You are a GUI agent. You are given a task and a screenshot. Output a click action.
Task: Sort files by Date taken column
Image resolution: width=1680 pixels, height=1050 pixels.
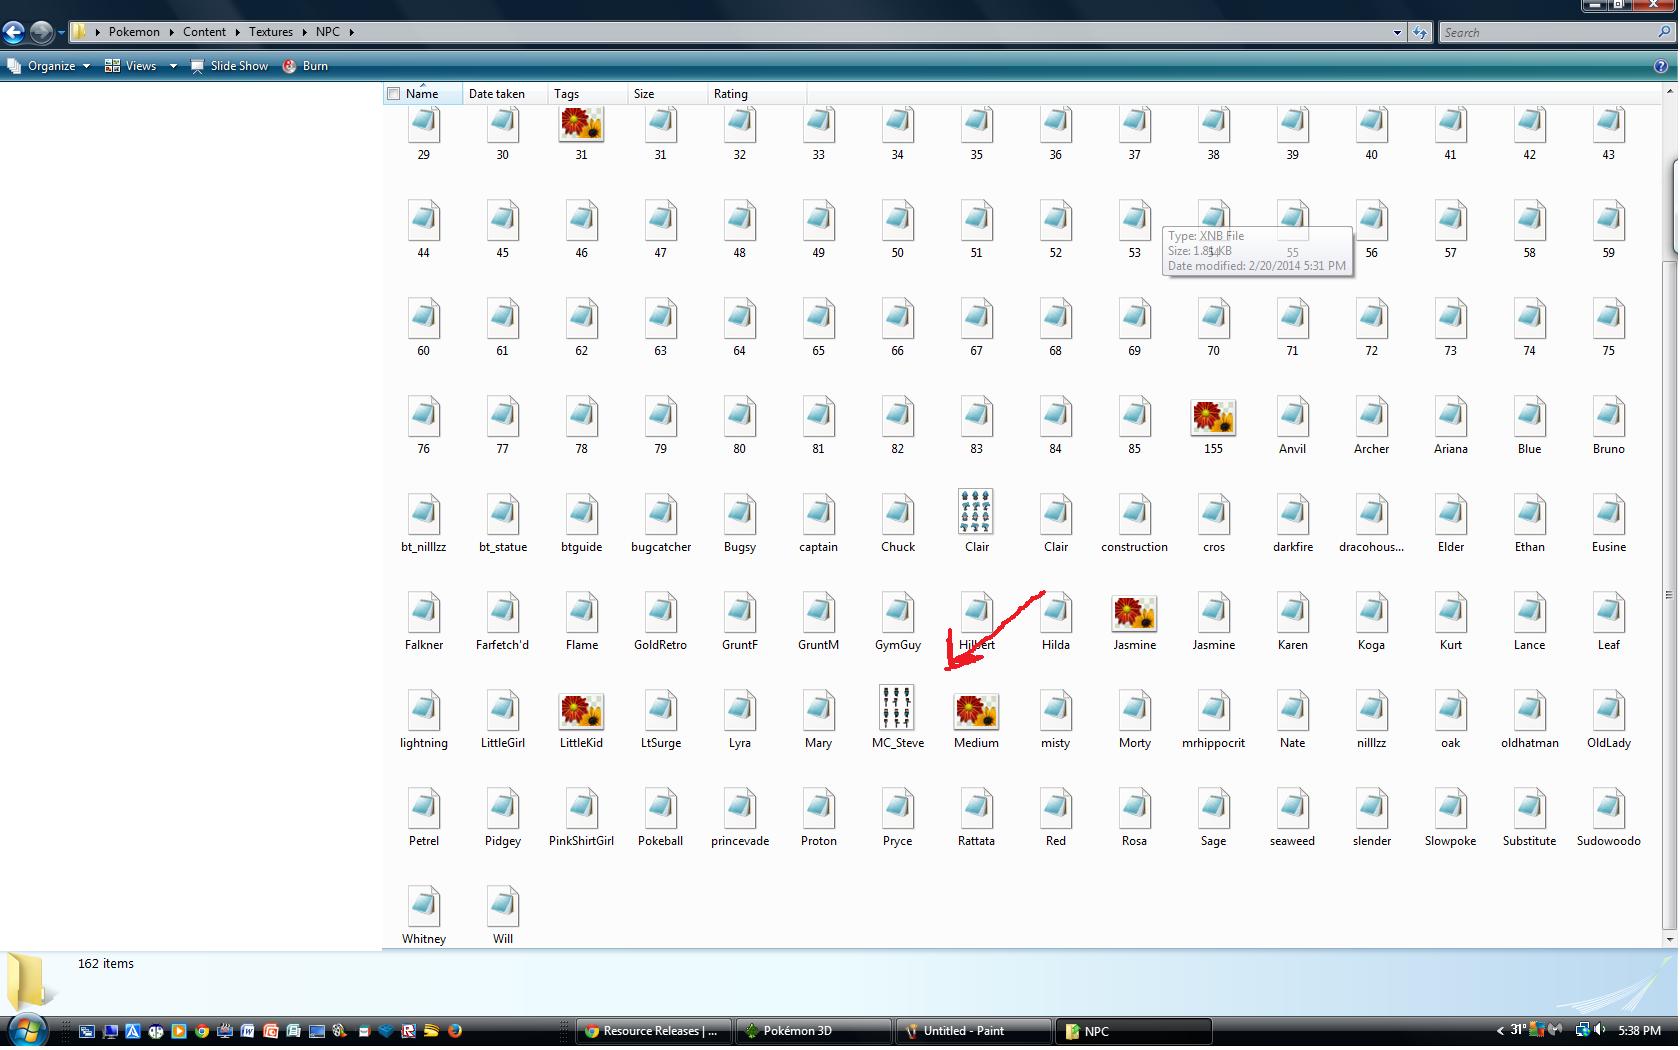pos(506,94)
